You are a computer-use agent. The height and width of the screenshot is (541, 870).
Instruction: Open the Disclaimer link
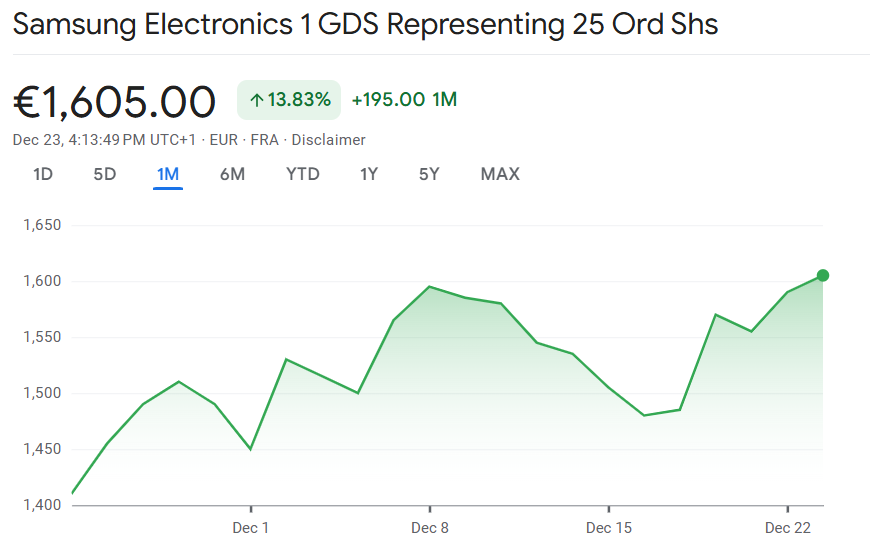[329, 140]
